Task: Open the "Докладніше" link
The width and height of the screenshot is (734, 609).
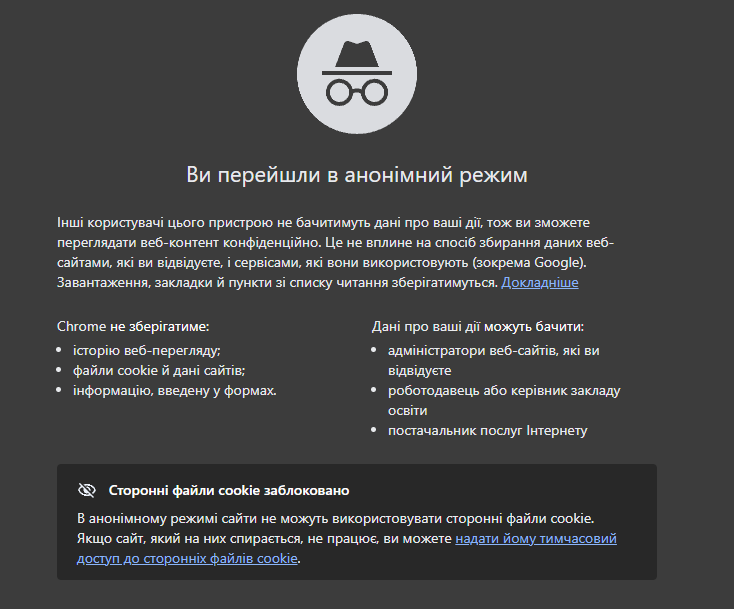Action: tap(540, 283)
